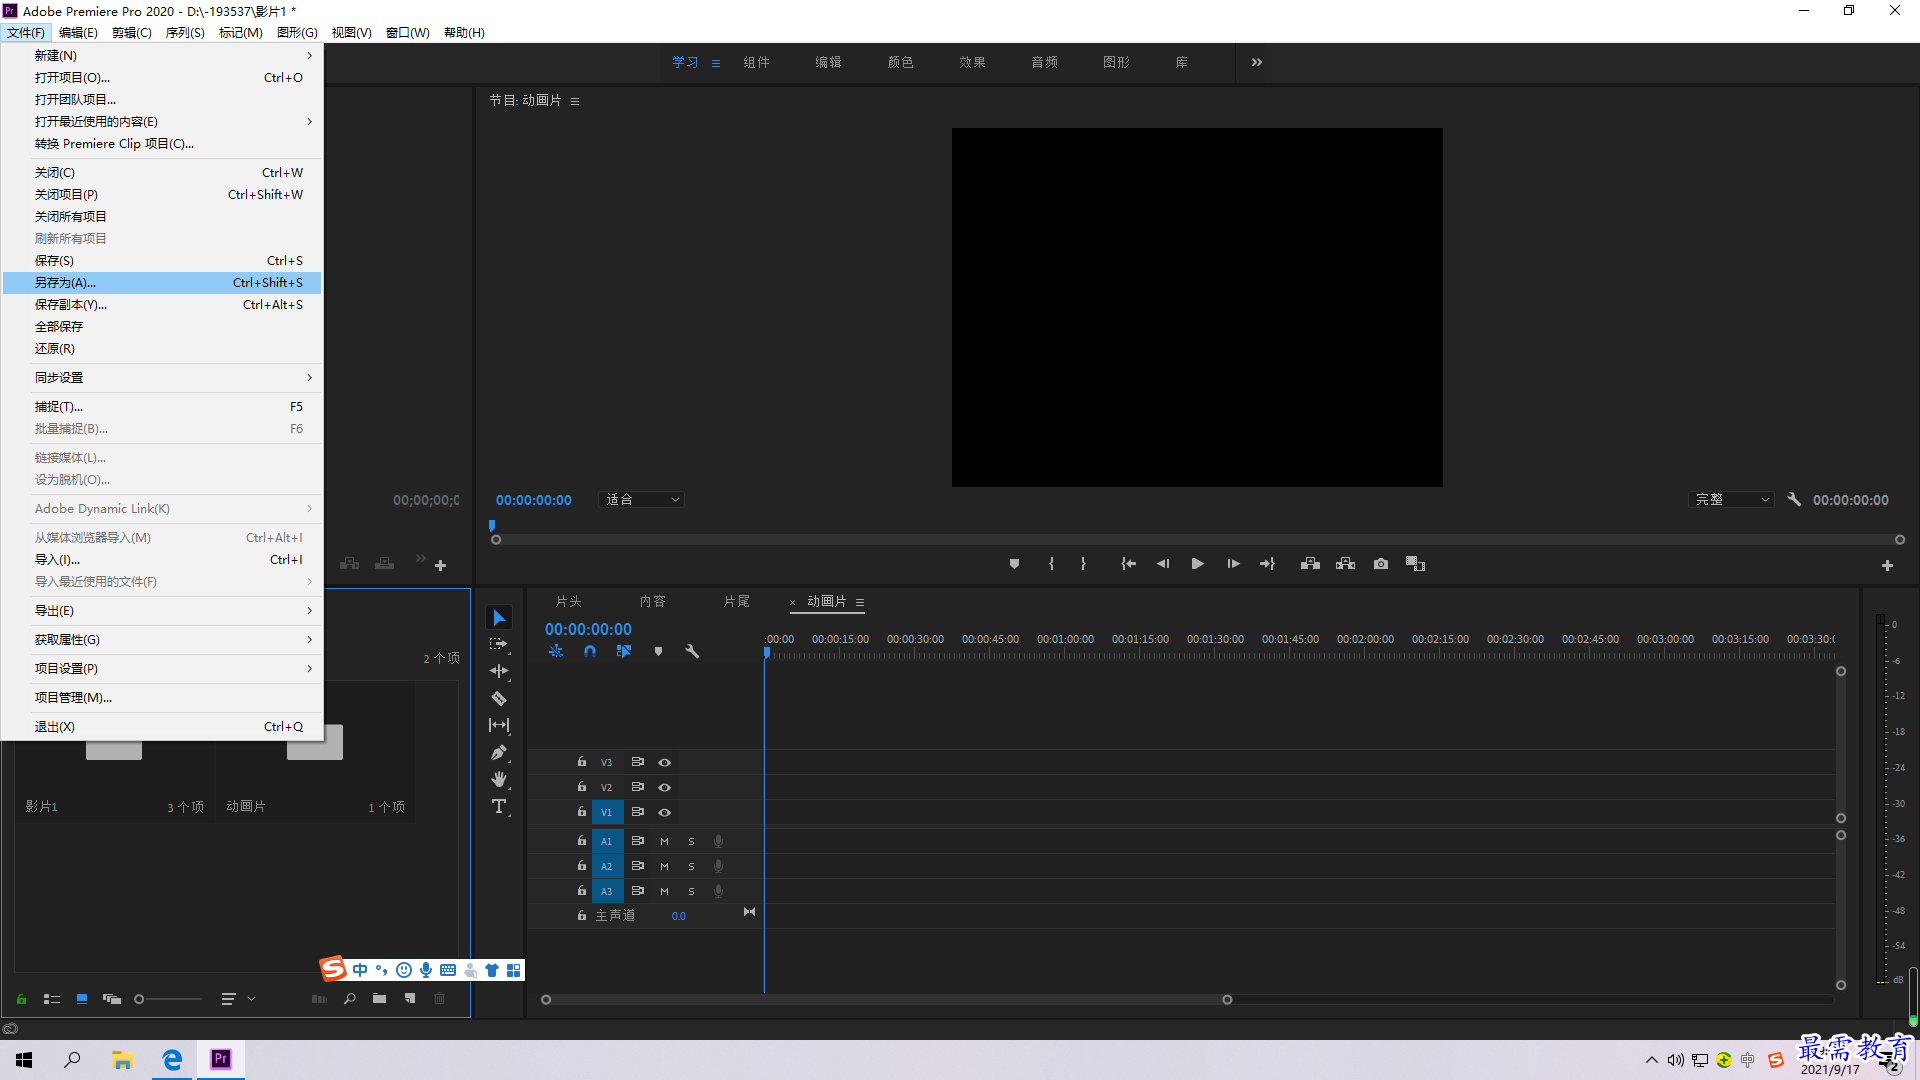The image size is (1920, 1080).
Task: Click Program monitor scrub bar playhead
Action: pyautogui.click(x=492, y=526)
